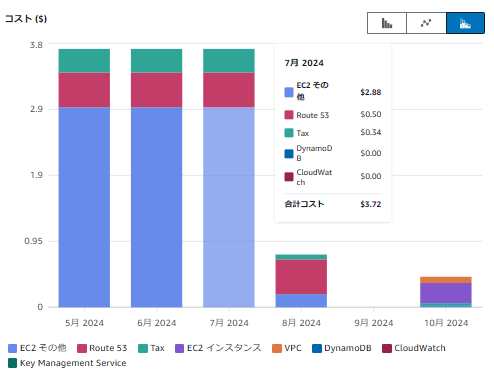Click the CloudWatch legend swatch

(x=387, y=348)
